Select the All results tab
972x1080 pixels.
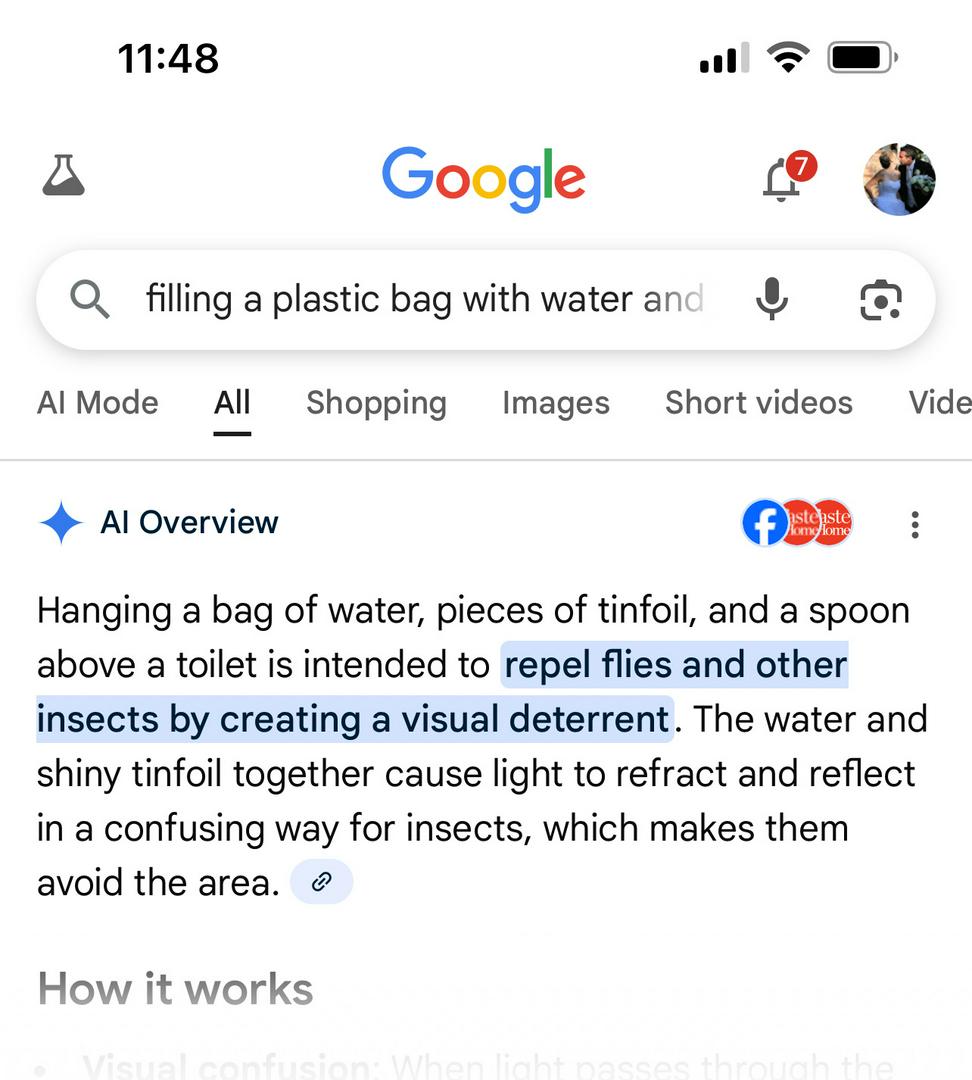point(232,403)
